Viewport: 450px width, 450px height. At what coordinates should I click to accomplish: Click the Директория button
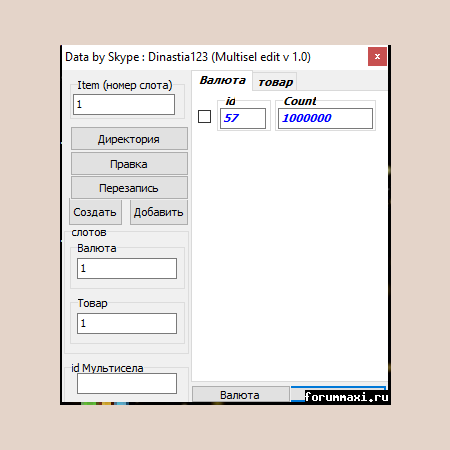[129, 139]
